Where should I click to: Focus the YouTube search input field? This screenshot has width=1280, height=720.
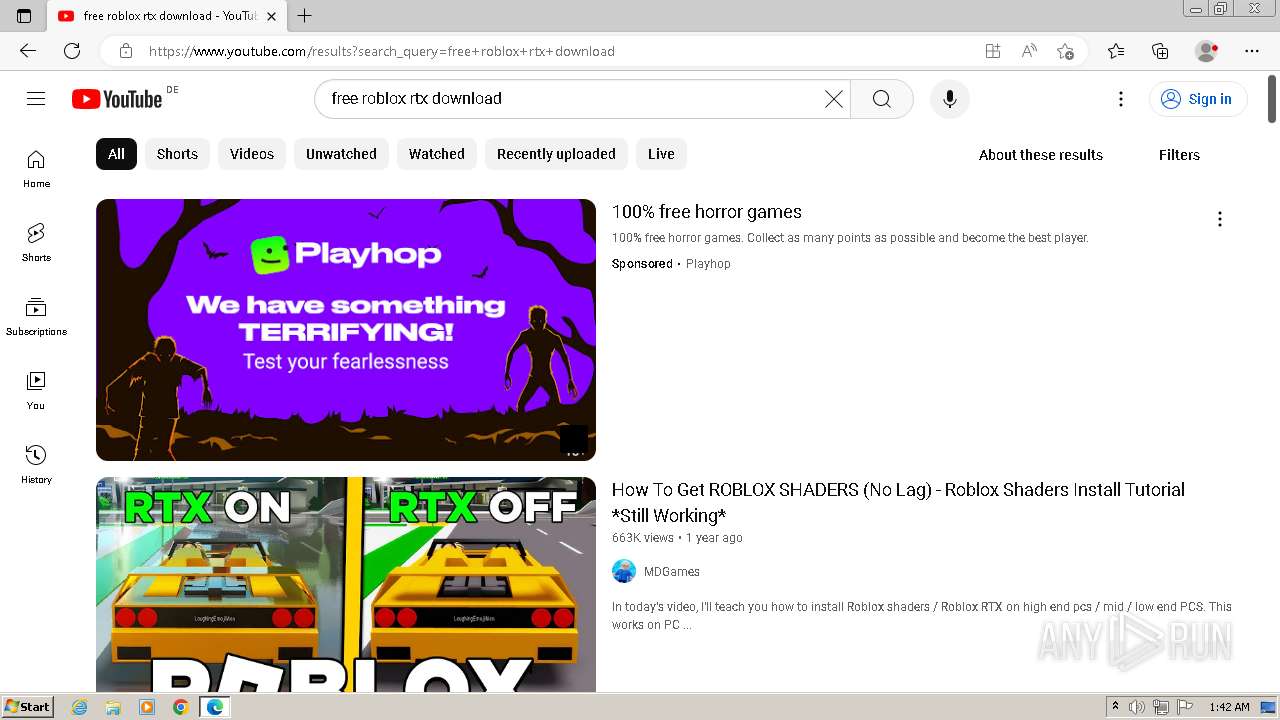point(570,98)
